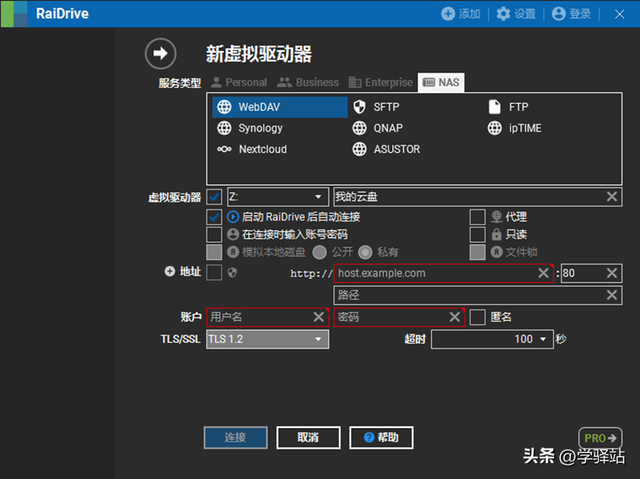Switch to the Business service tab
The width and height of the screenshot is (640, 479).
308,82
